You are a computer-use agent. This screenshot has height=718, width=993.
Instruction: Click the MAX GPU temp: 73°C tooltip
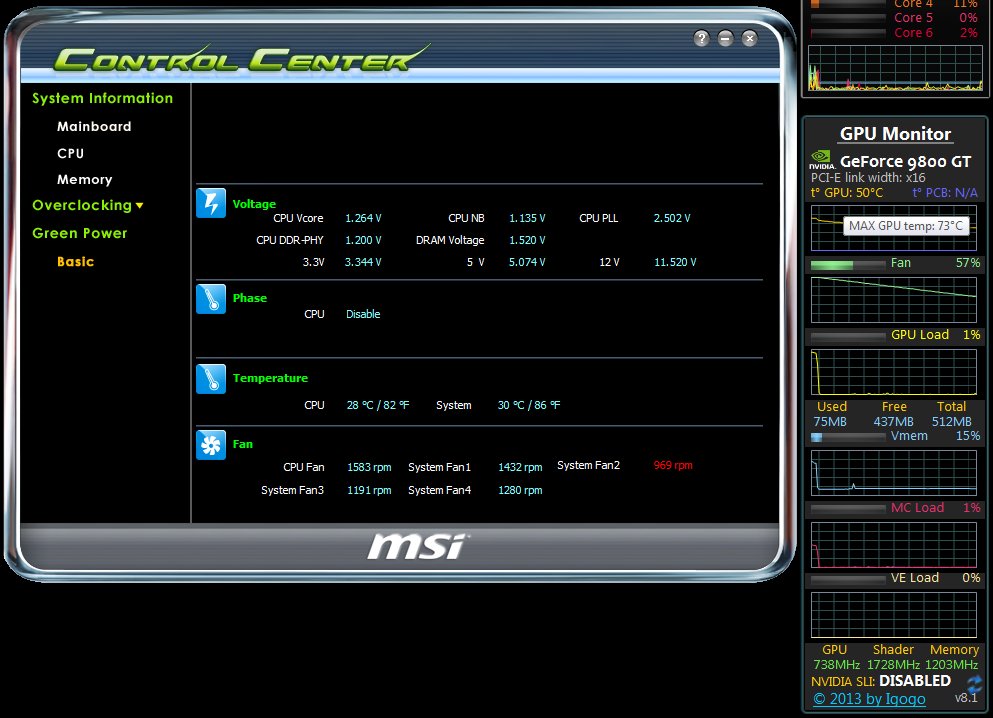906,226
